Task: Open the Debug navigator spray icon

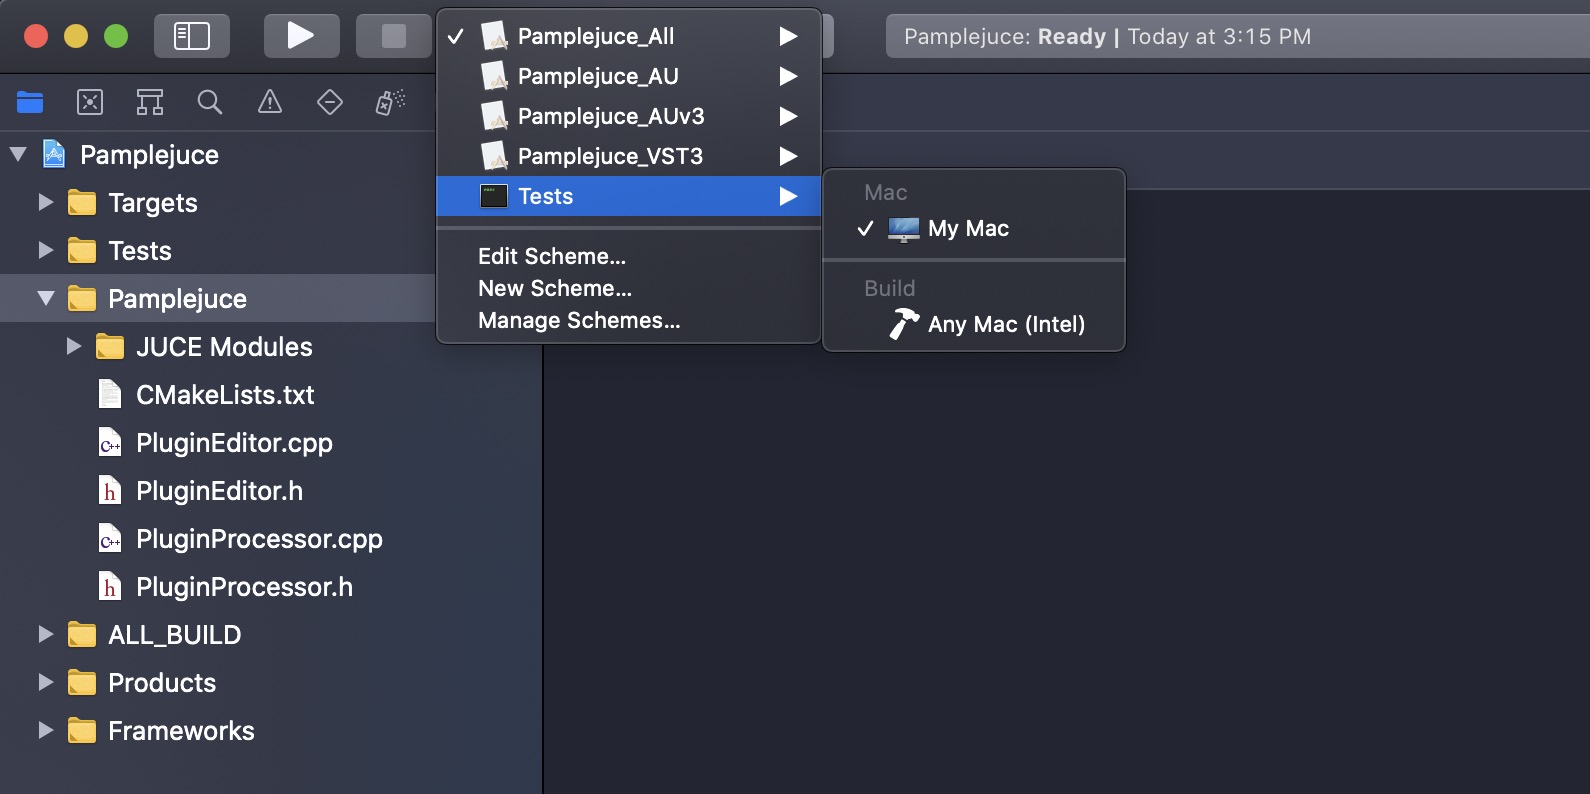Action: point(389,102)
